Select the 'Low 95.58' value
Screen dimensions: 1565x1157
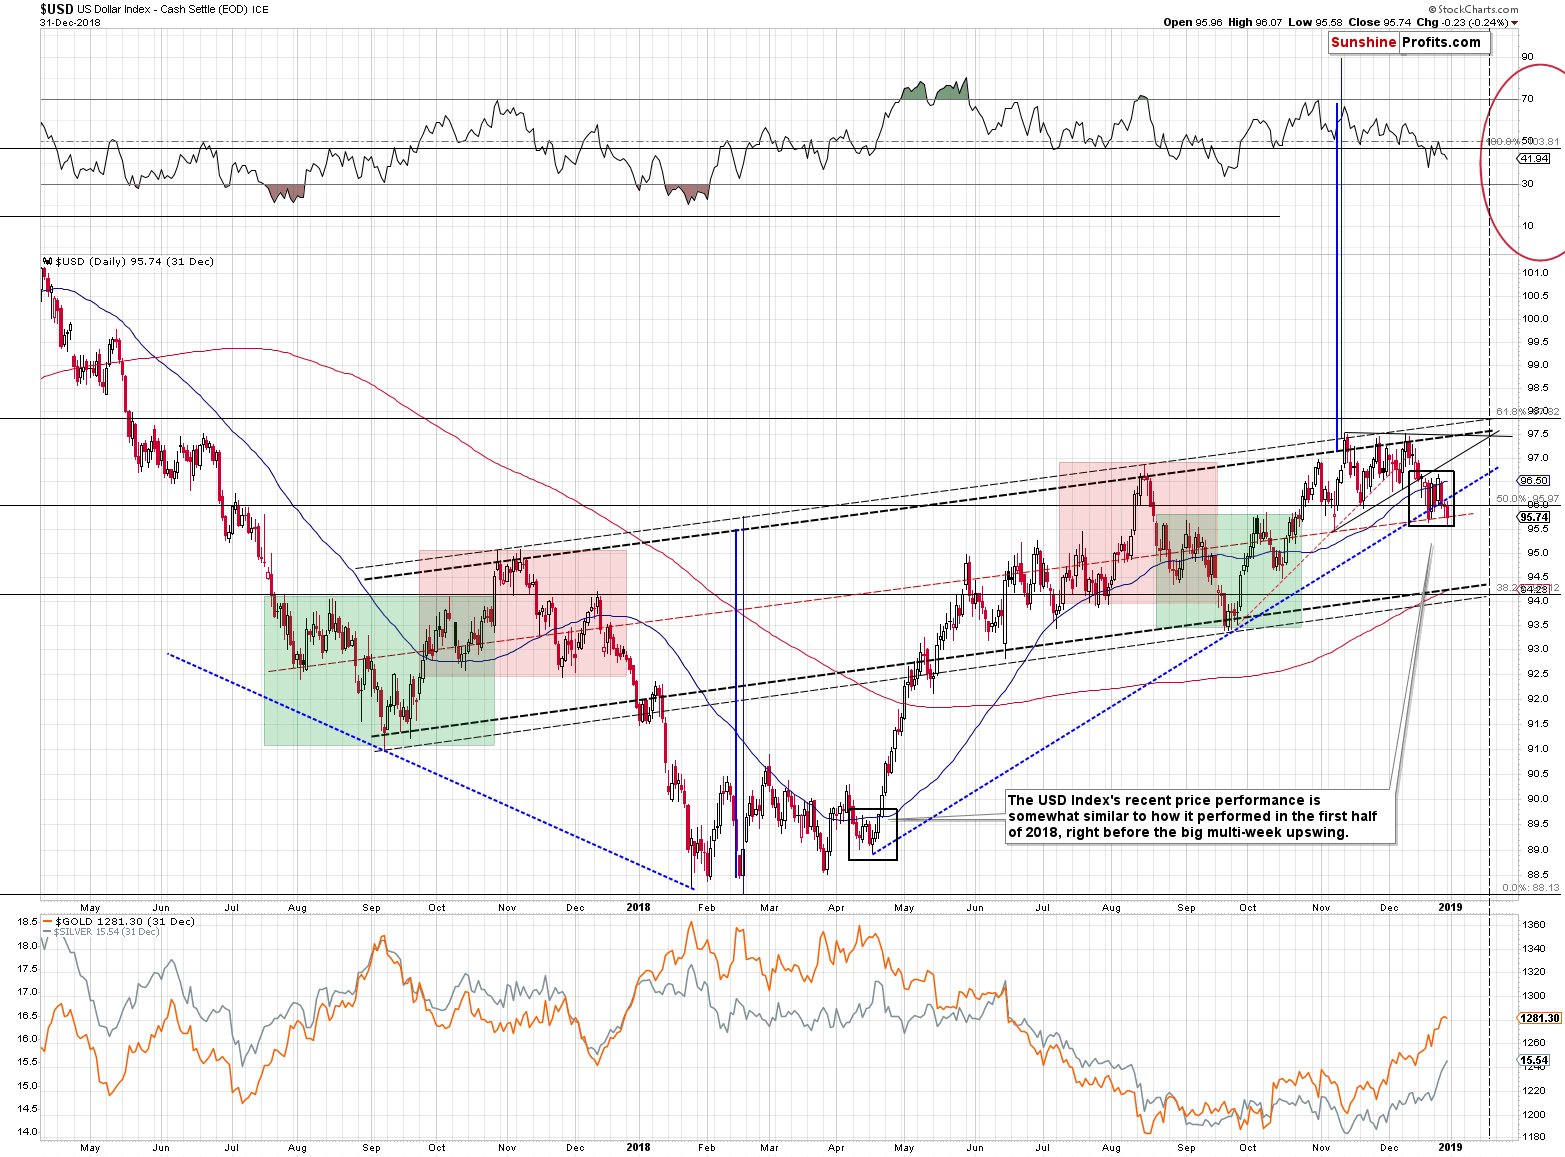[1315, 22]
